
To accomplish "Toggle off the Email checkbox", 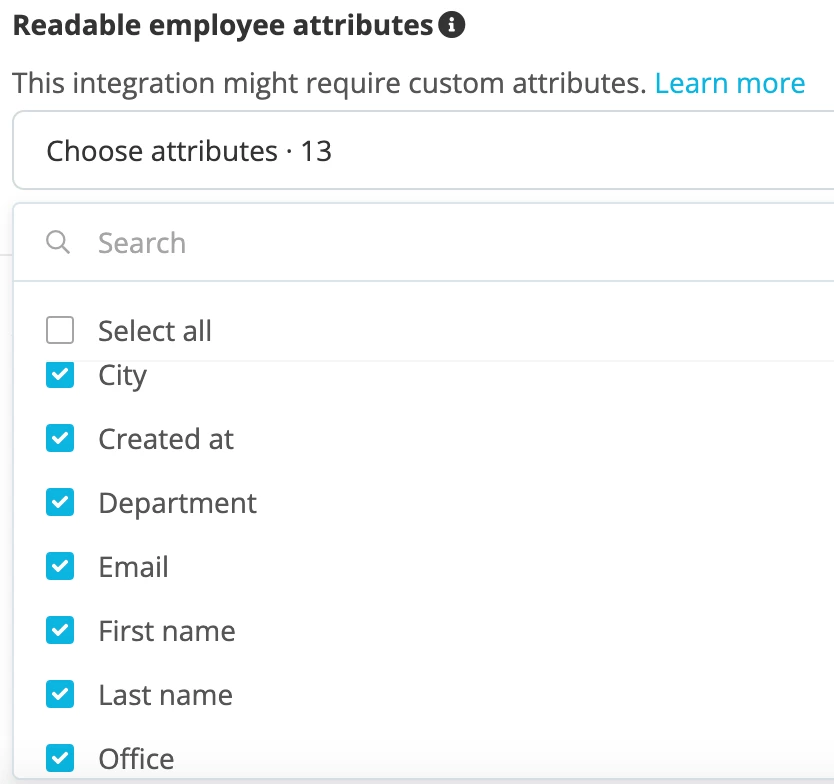I will [60, 566].
